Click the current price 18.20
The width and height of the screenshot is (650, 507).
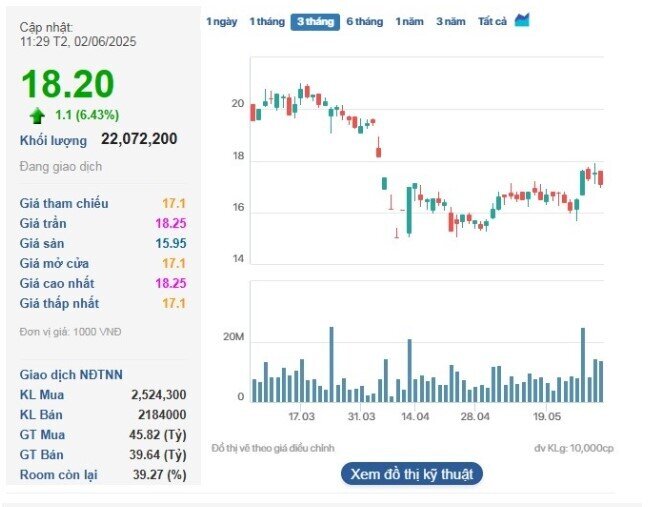click(68, 84)
